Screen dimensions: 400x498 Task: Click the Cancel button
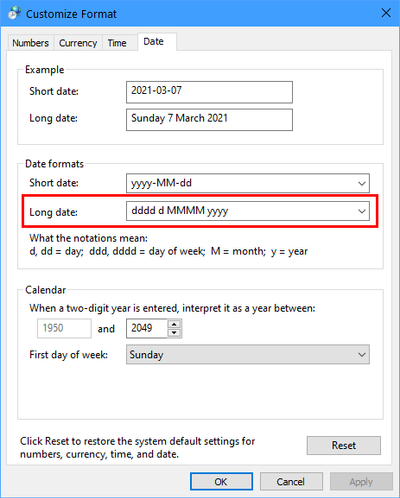(291, 481)
